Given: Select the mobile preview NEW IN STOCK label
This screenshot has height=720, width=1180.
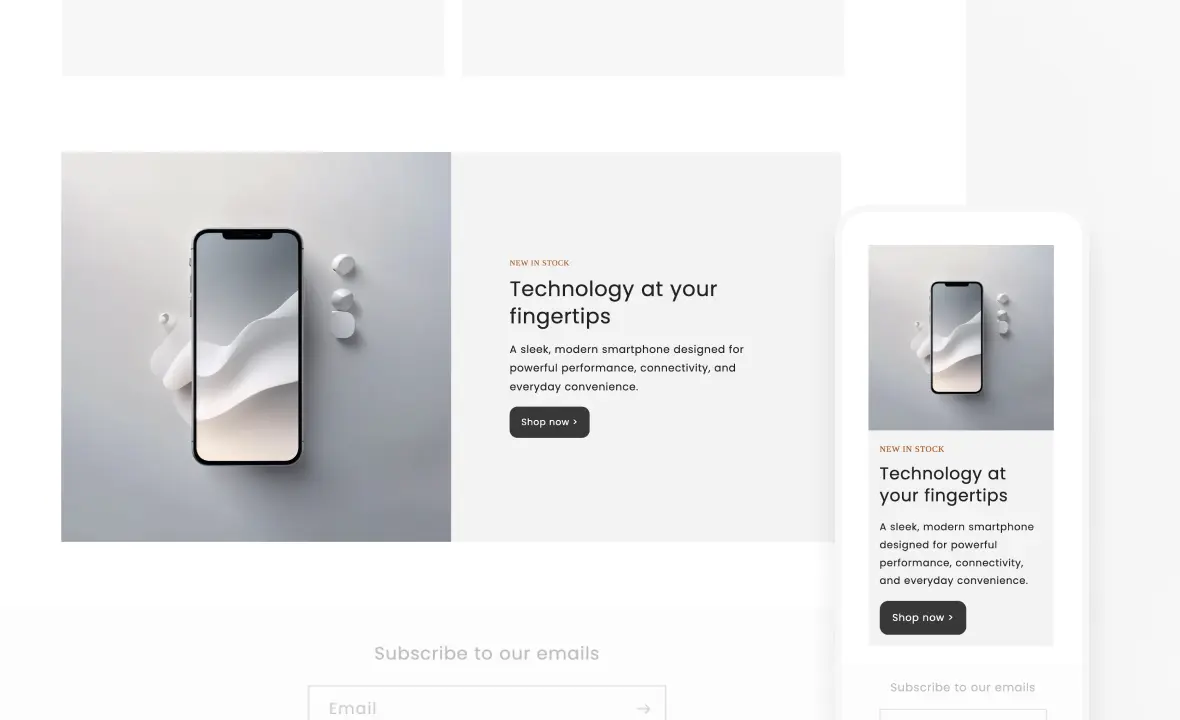Looking at the screenshot, I should click(x=911, y=449).
